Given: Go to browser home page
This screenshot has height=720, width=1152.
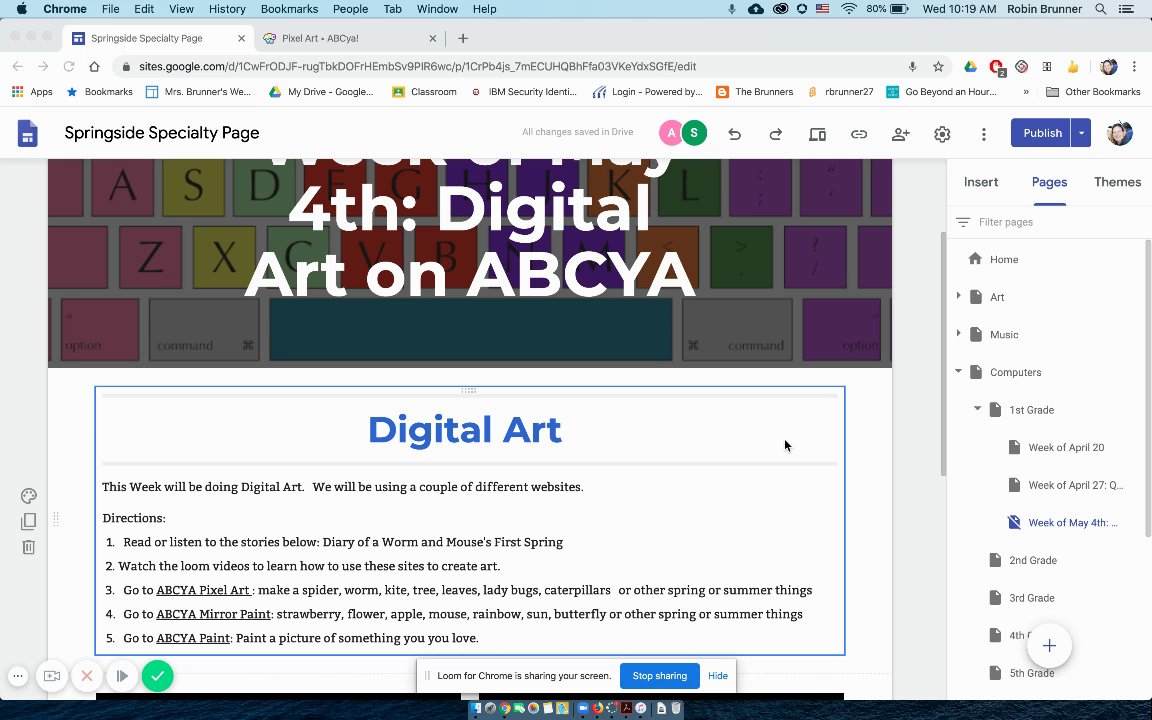Looking at the screenshot, I should [94, 66].
